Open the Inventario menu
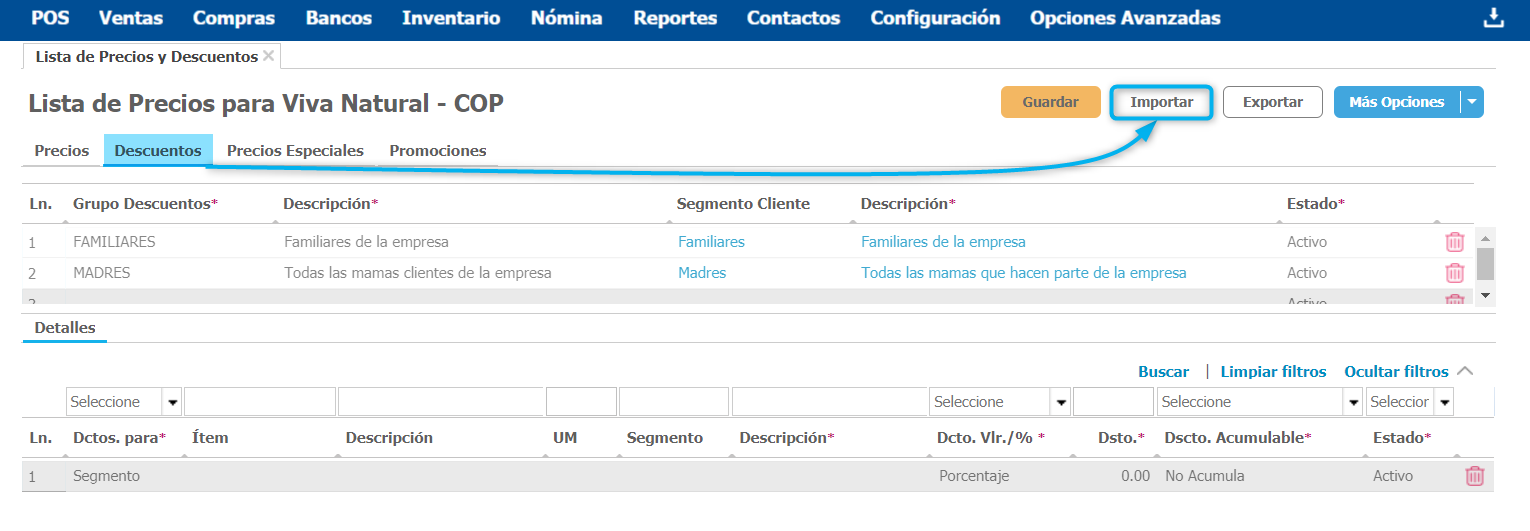Screen dimensions: 1530x531 [x=451, y=18]
